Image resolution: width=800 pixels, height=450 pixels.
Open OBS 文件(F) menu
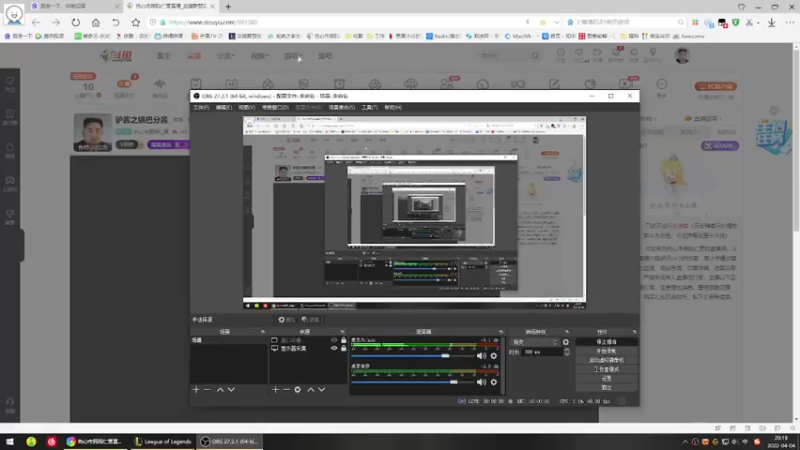pyautogui.click(x=201, y=108)
